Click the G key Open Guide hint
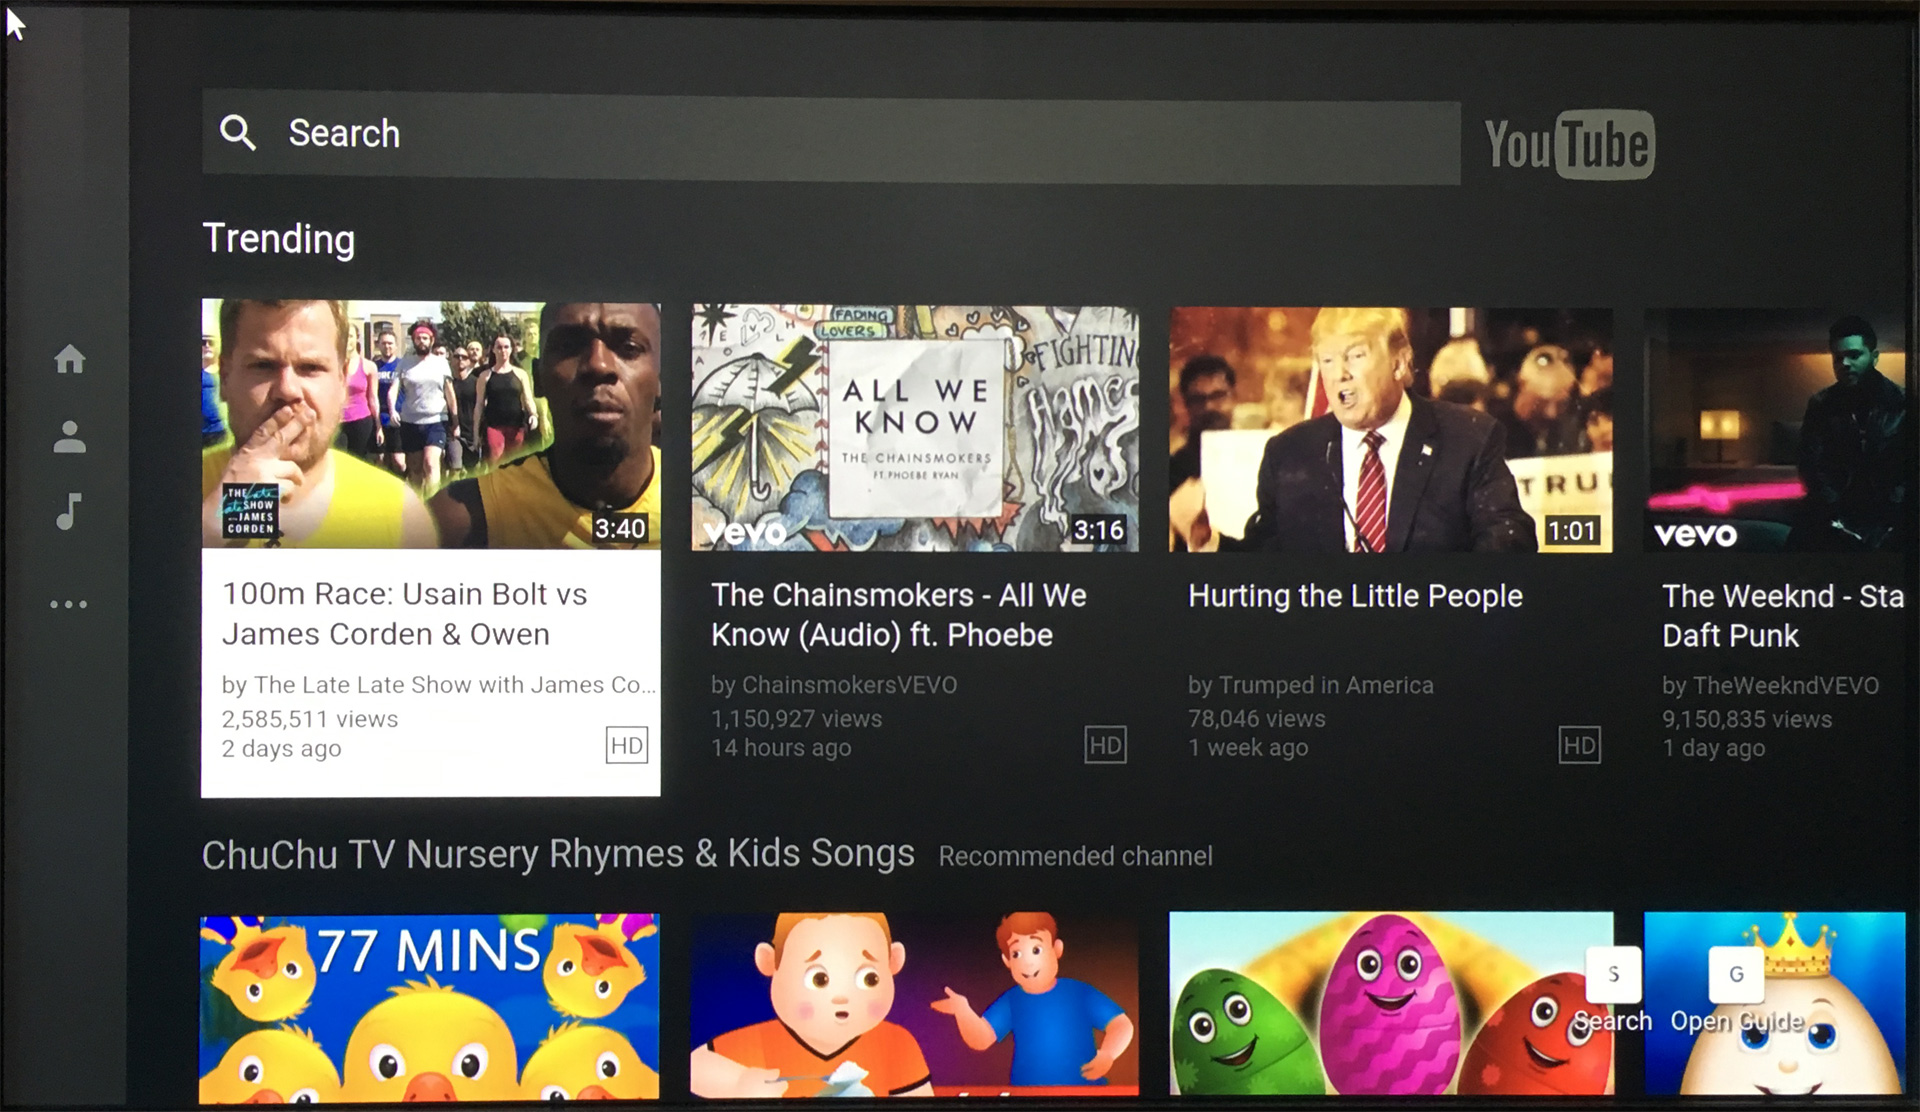Image resolution: width=1920 pixels, height=1112 pixels. pos(1736,990)
